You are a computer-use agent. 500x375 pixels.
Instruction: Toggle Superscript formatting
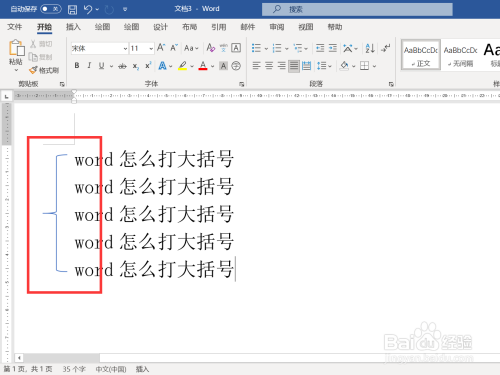click(x=148, y=66)
